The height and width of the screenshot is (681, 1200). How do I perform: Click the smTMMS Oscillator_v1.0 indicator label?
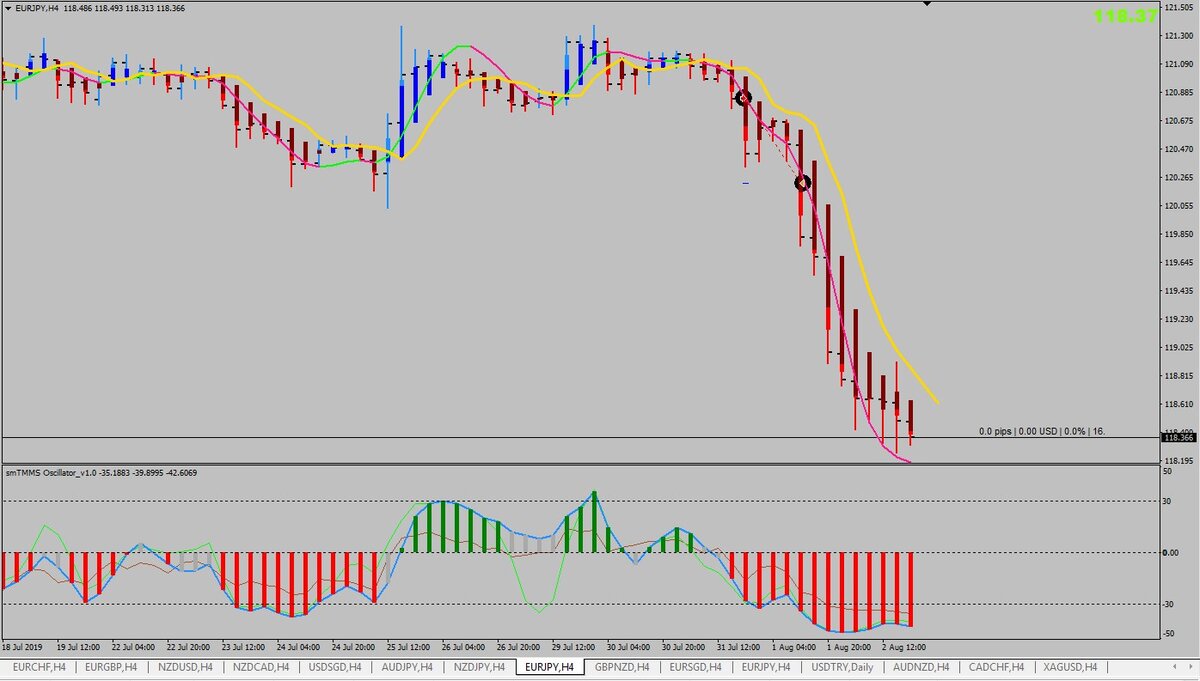tap(101, 472)
